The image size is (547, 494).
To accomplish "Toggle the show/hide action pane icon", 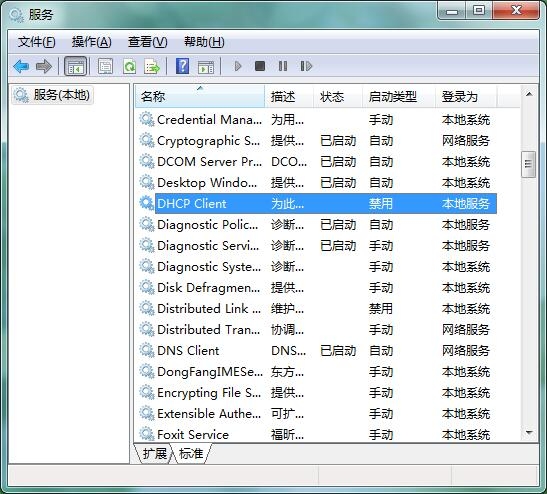I will click(x=206, y=67).
